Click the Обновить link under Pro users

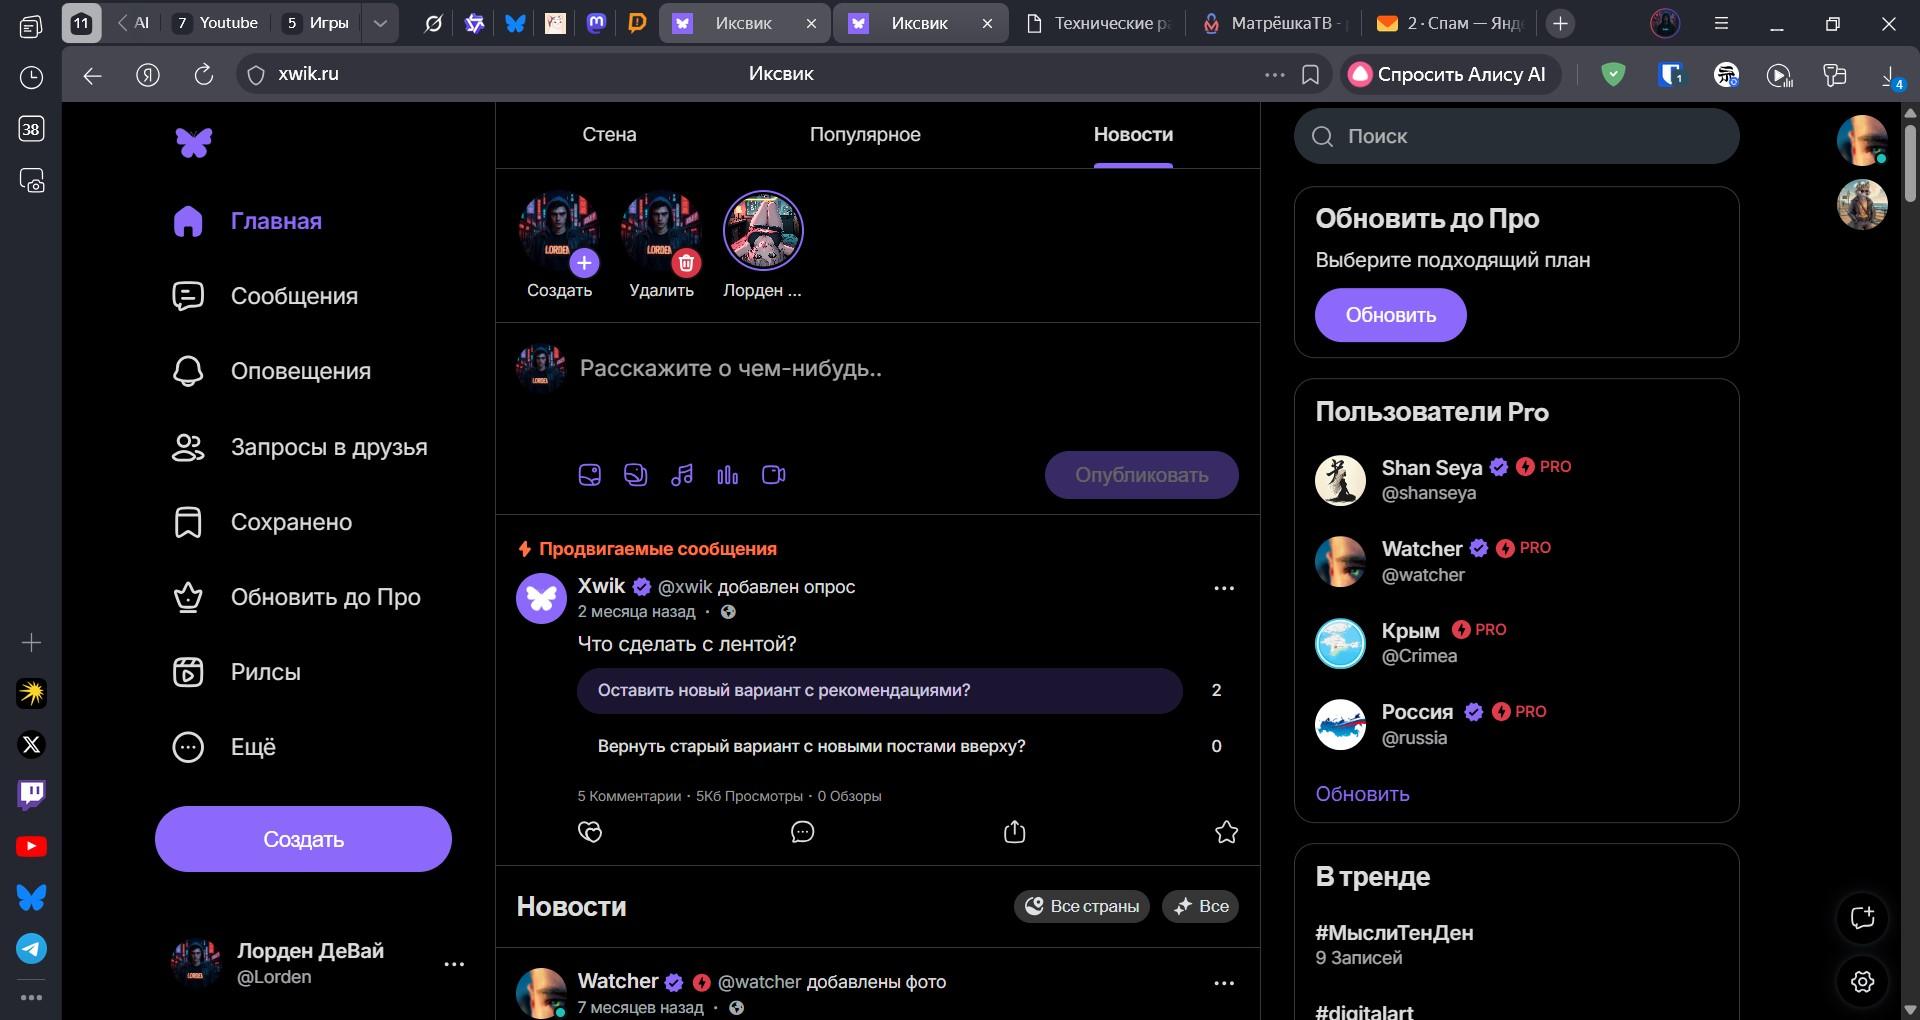click(x=1362, y=794)
